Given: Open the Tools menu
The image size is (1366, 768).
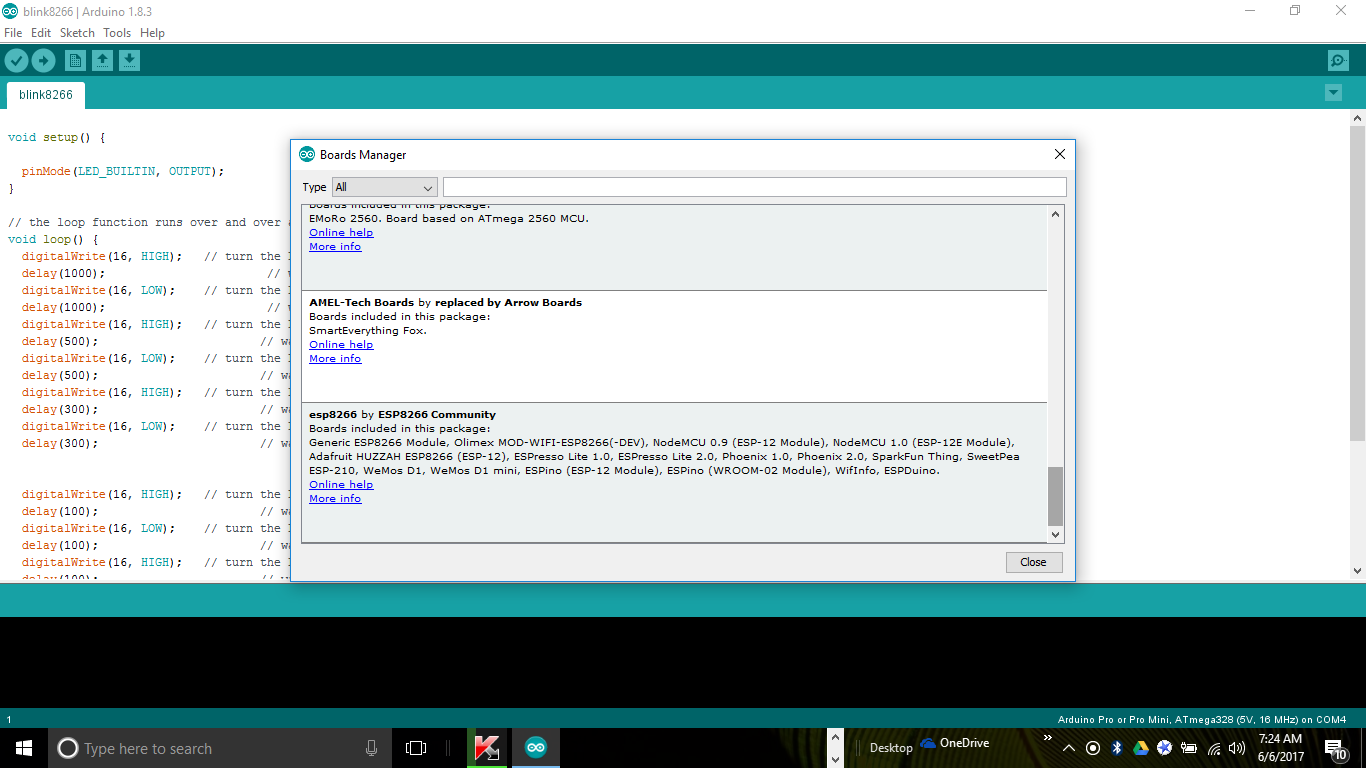Looking at the screenshot, I should (117, 33).
